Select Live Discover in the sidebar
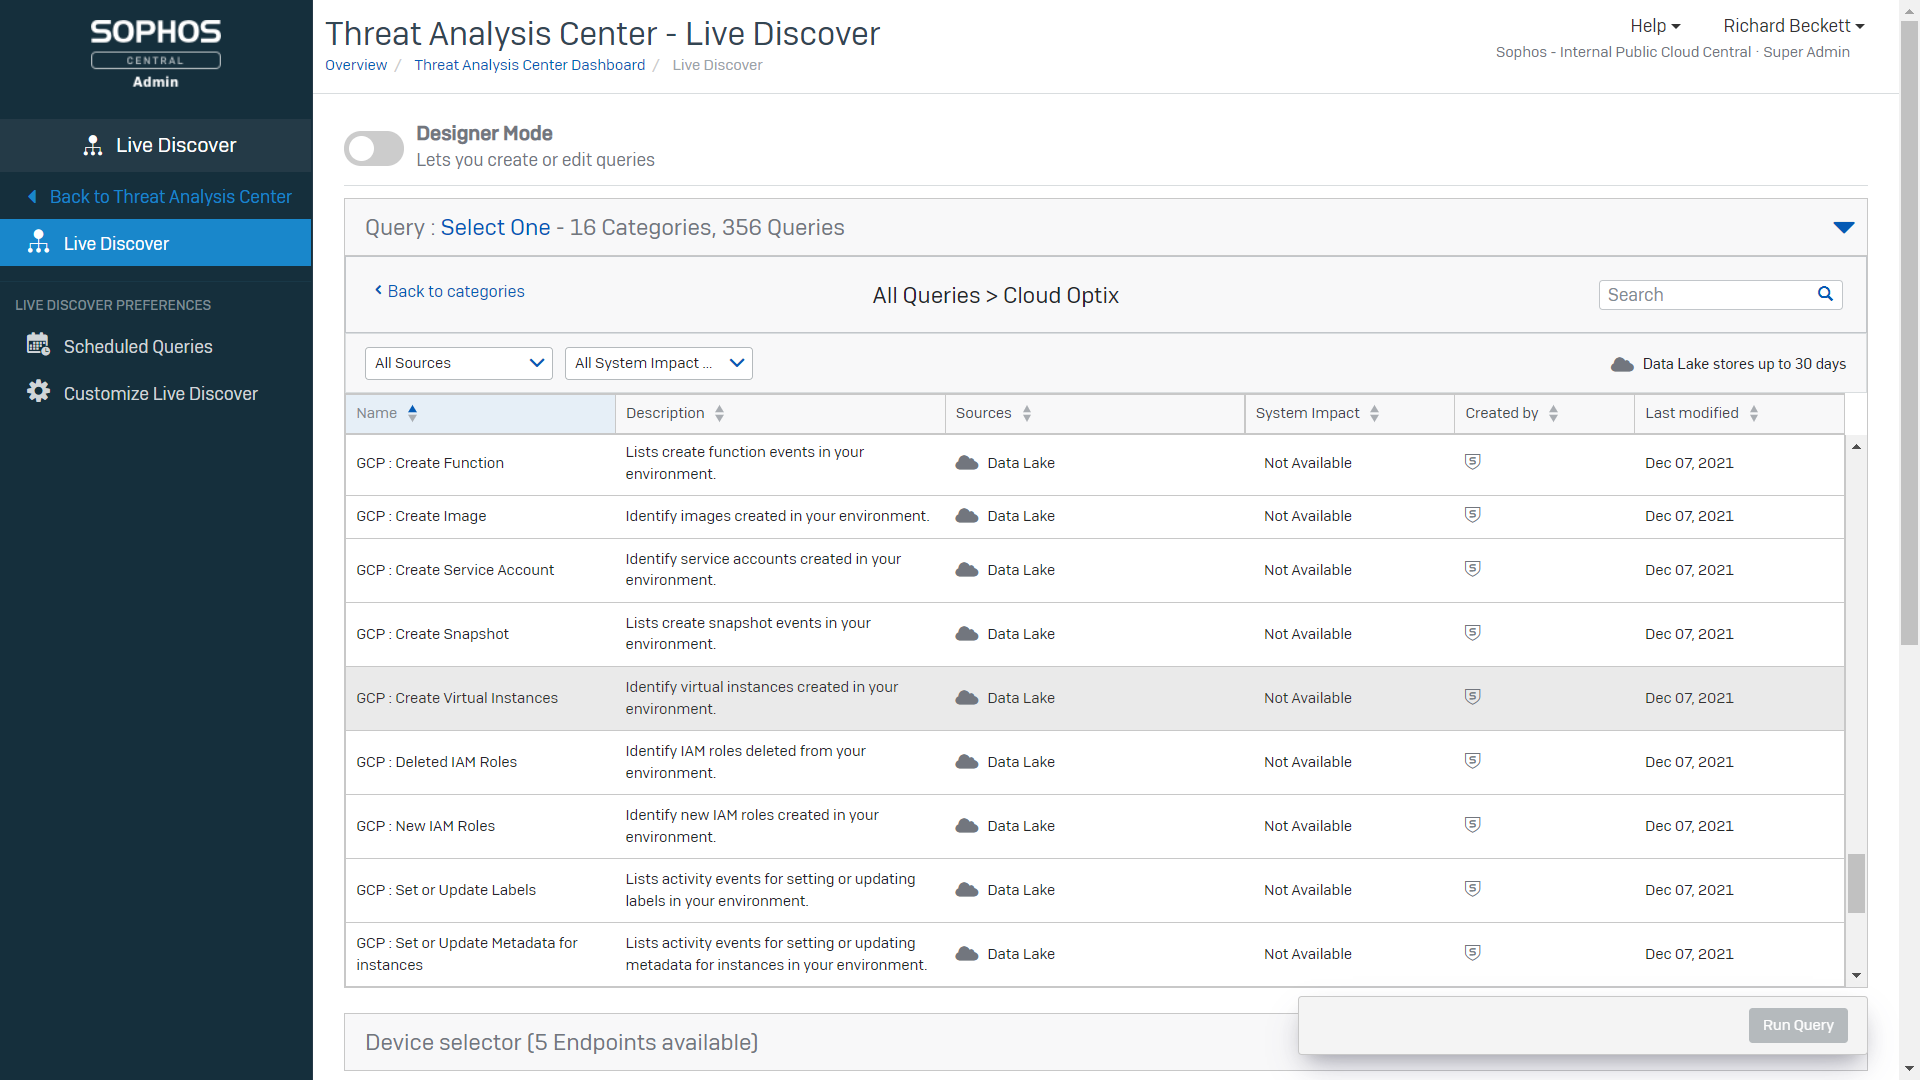The image size is (1920, 1080). click(x=116, y=243)
